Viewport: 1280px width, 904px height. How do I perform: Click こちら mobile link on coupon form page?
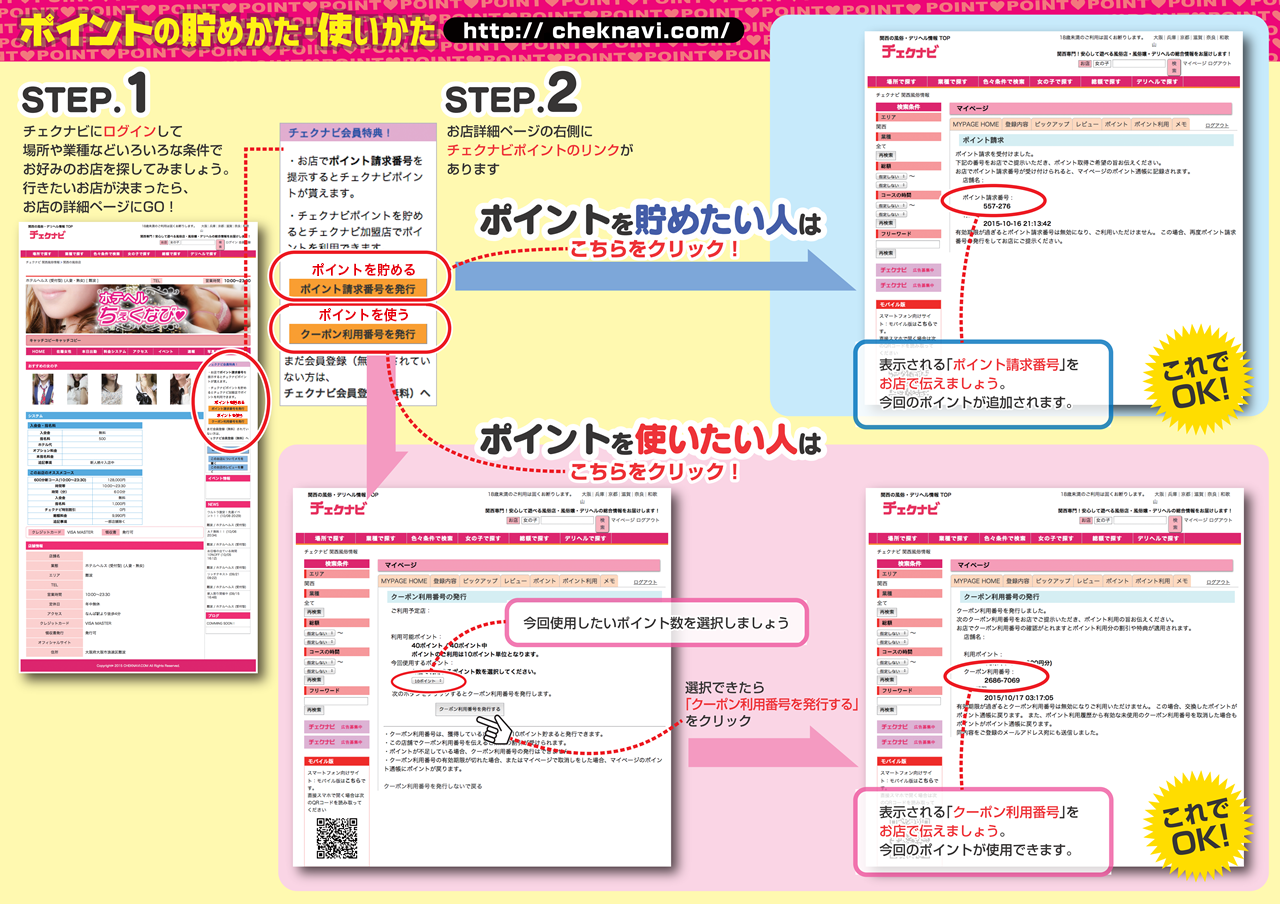click(354, 780)
